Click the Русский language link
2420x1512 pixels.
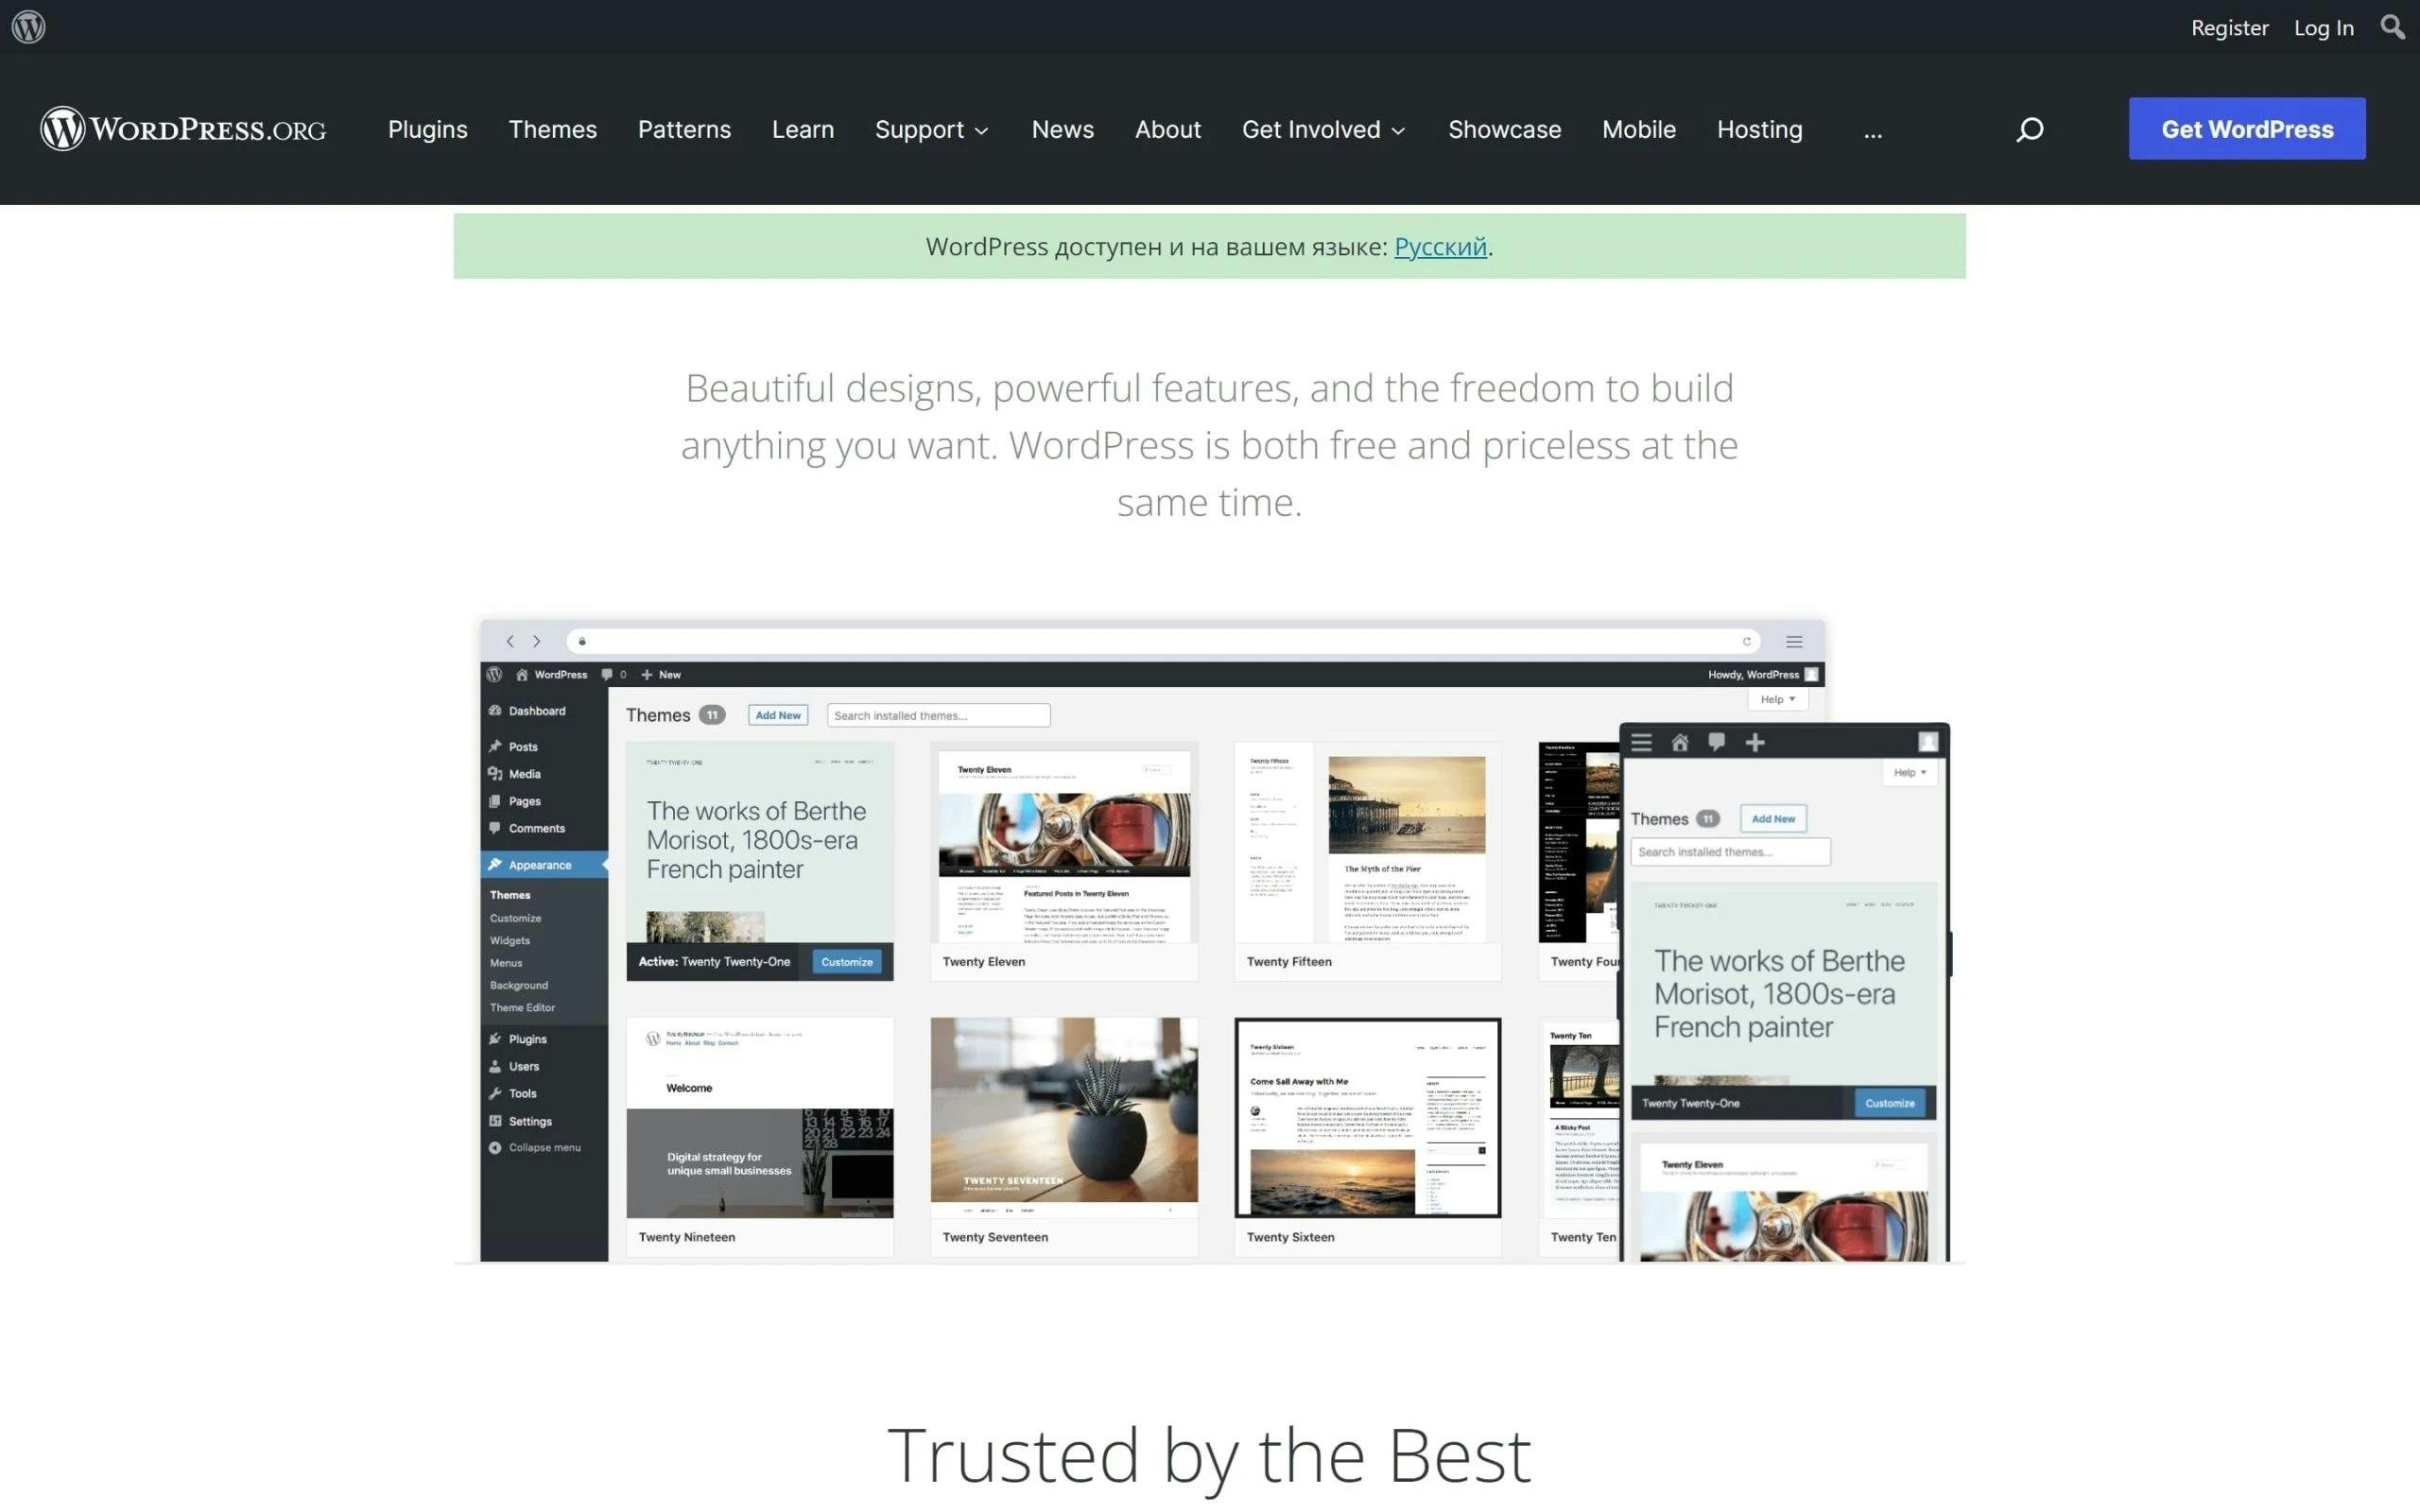point(1439,246)
